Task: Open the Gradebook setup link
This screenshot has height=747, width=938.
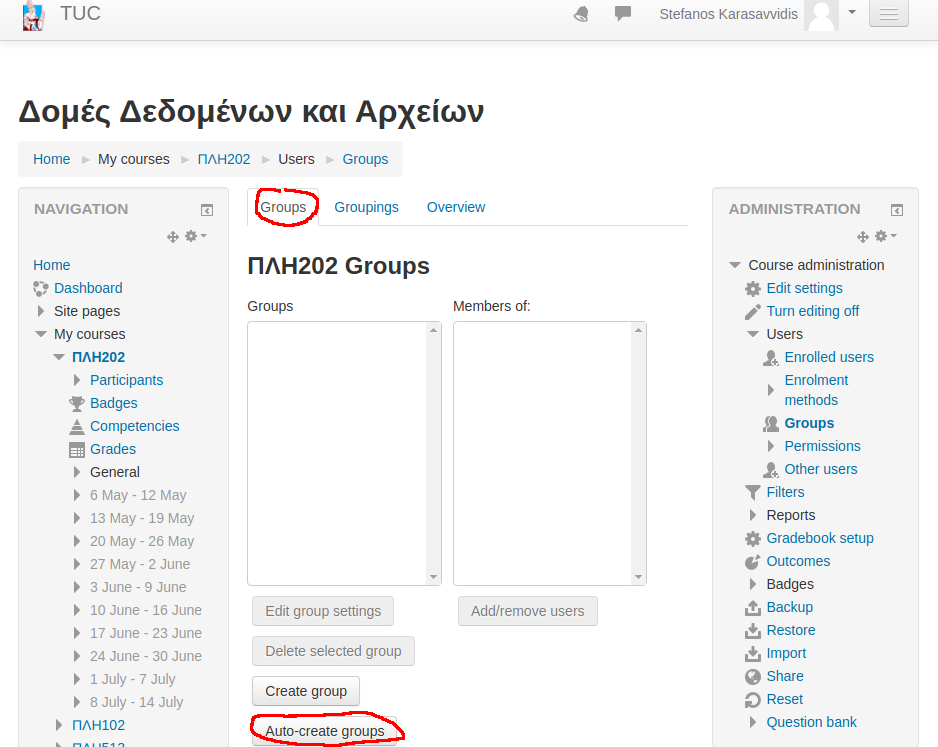Action: pyautogui.click(x=819, y=538)
